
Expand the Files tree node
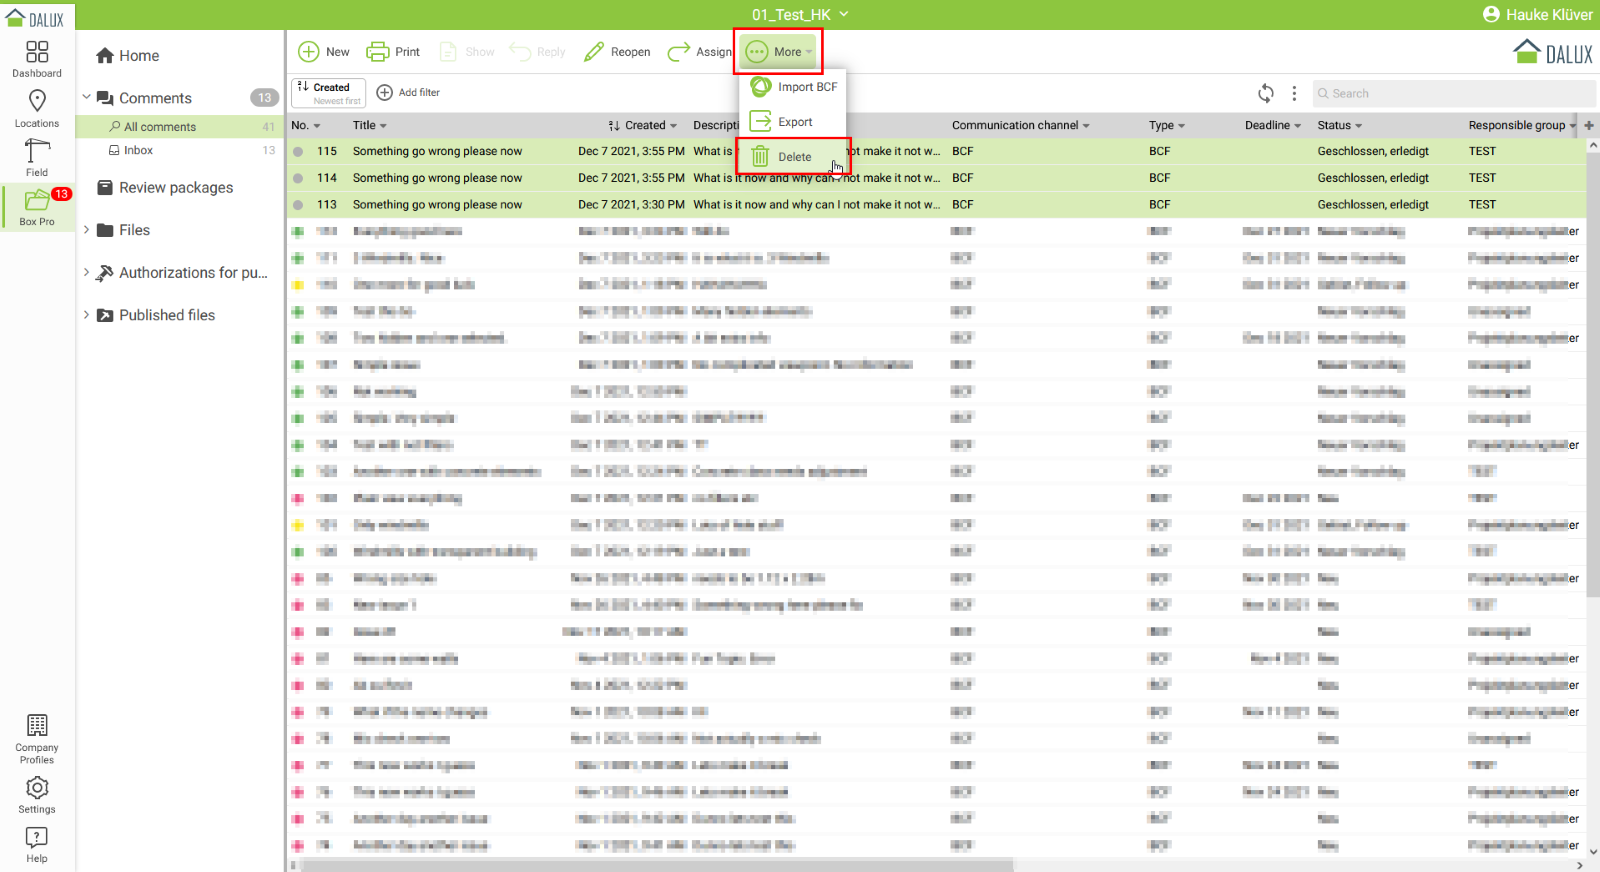coord(87,230)
